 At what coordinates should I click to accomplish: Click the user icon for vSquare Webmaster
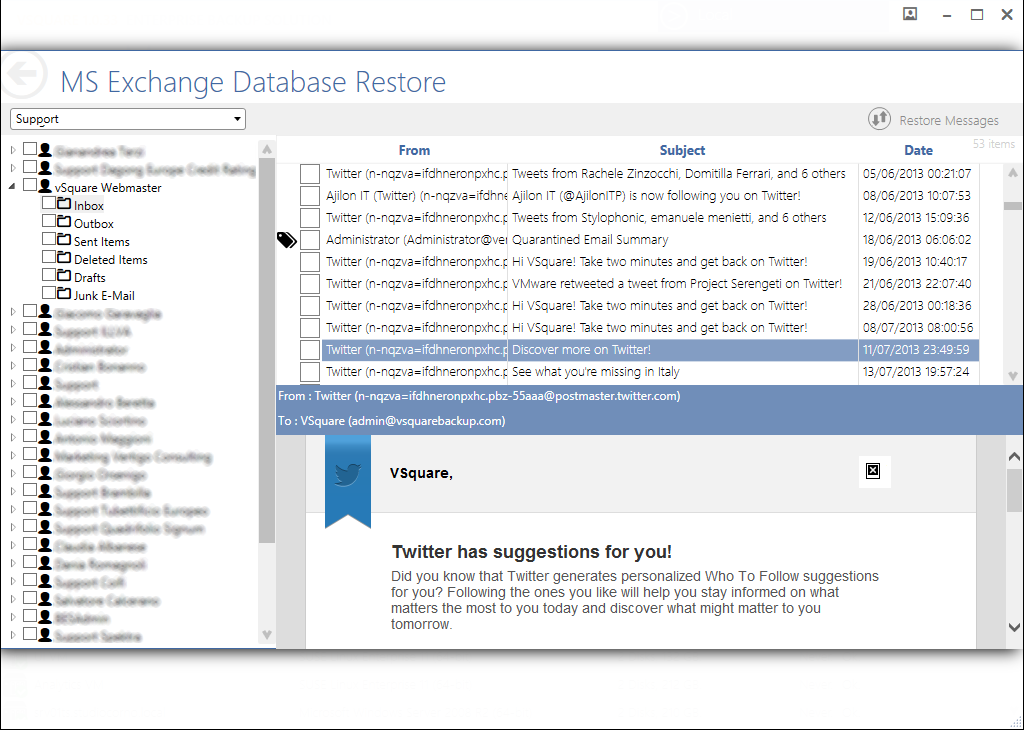coord(44,186)
